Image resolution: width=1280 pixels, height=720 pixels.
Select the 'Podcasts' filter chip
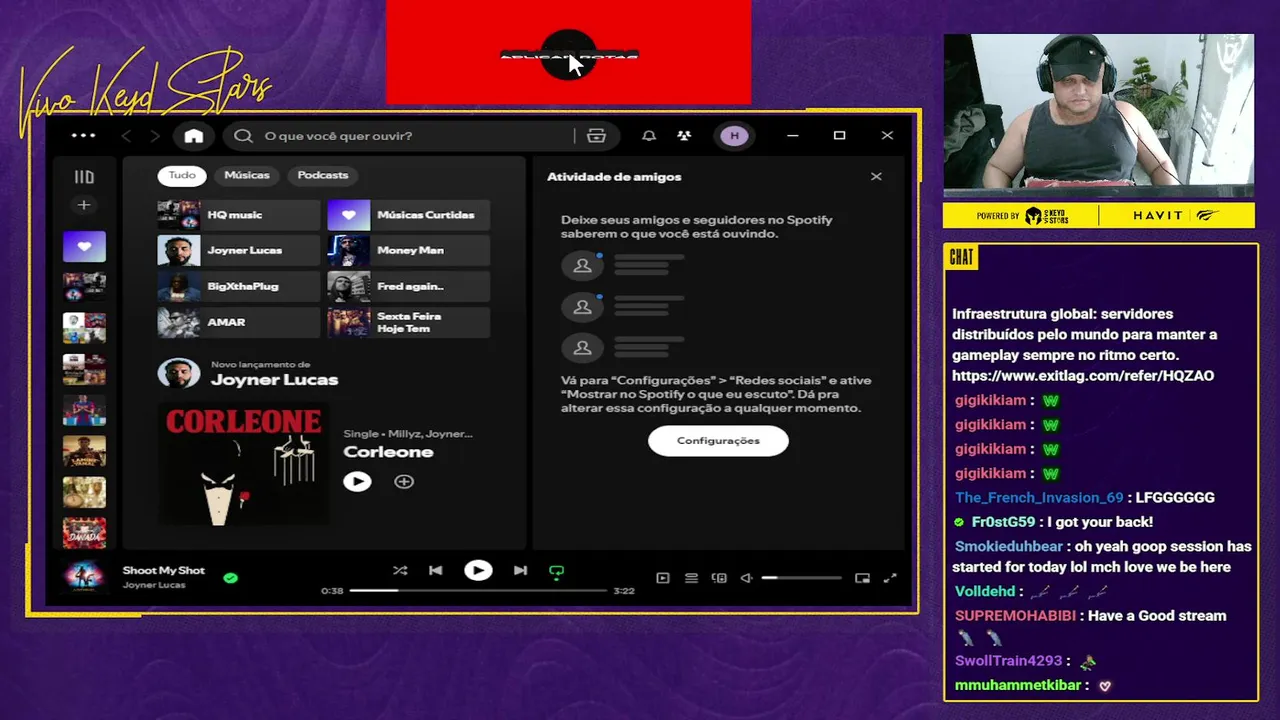[x=323, y=175]
